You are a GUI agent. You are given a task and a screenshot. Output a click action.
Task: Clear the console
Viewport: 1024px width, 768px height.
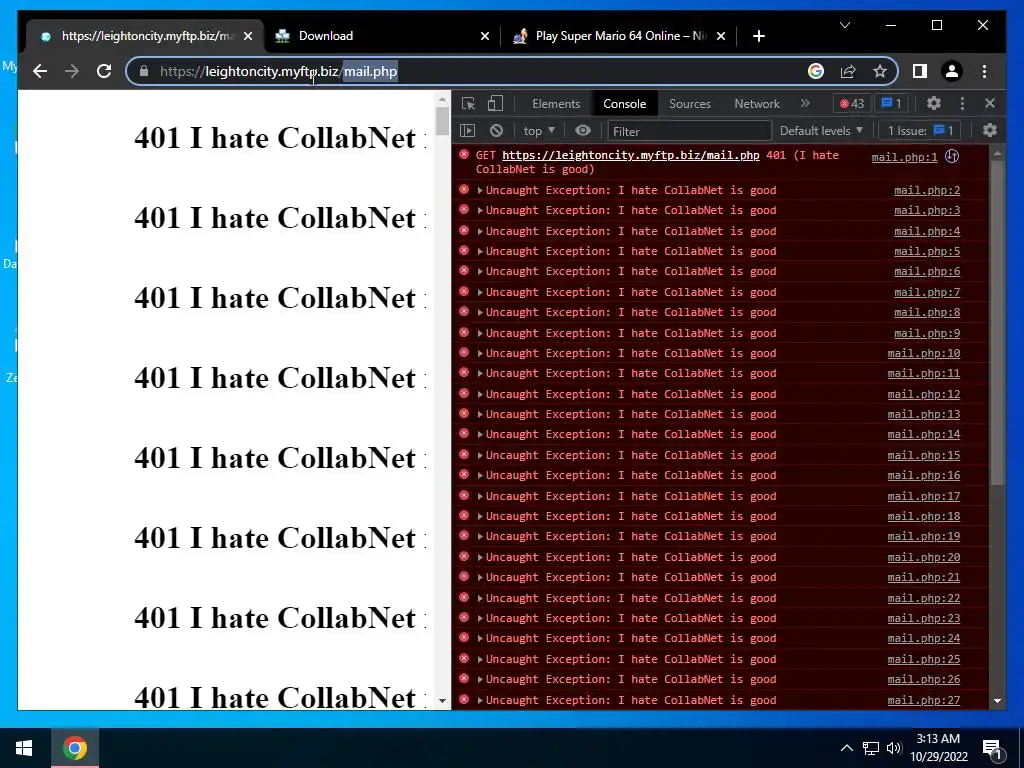(496, 131)
